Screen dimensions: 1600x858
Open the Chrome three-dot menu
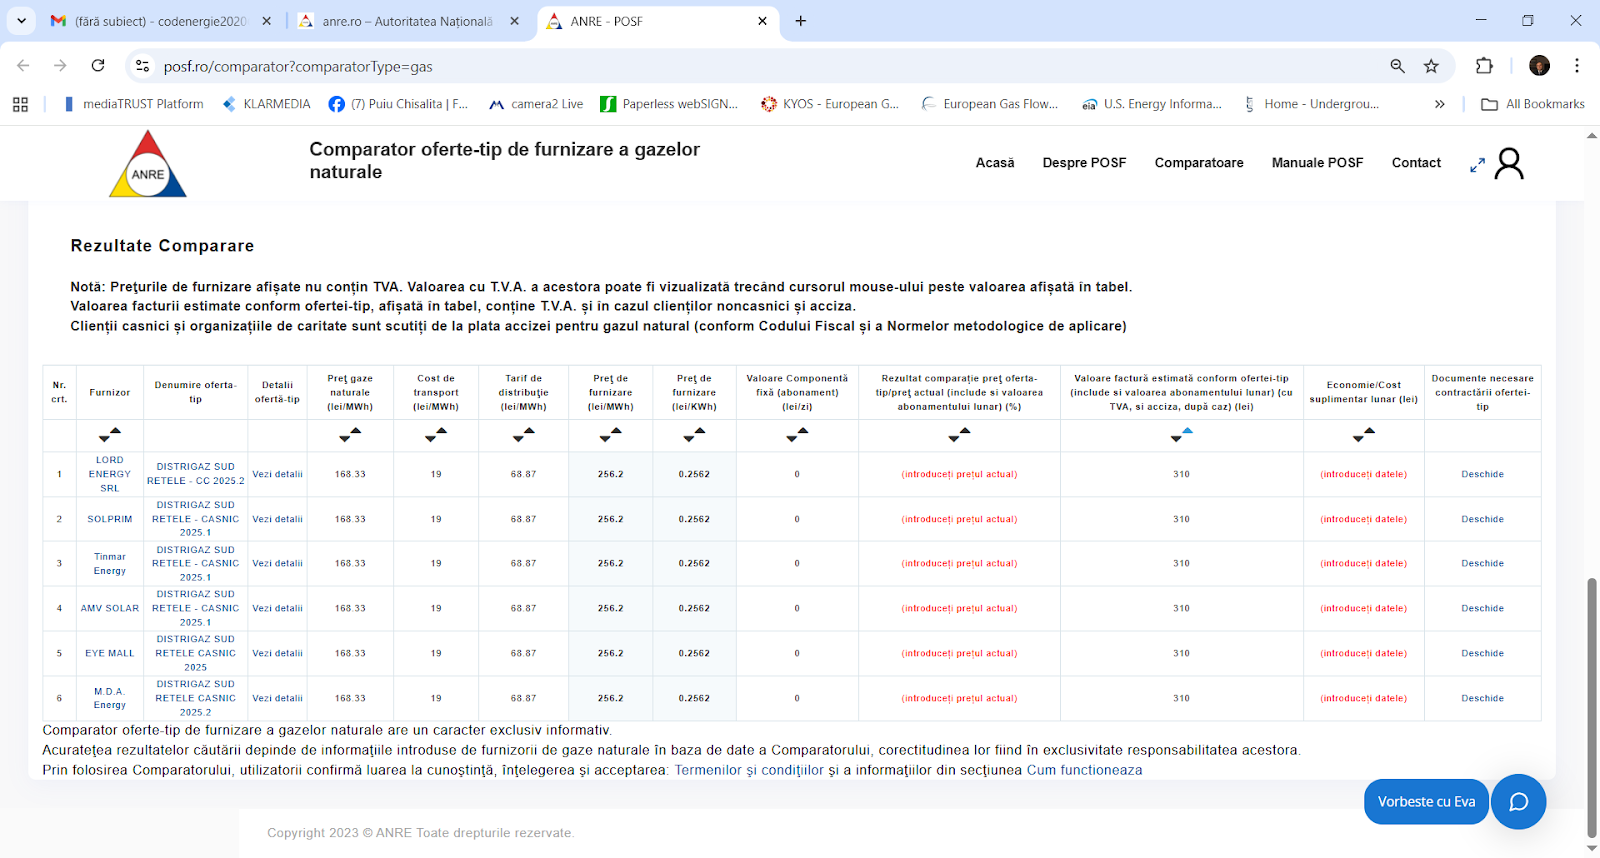click(x=1576, y=66)
